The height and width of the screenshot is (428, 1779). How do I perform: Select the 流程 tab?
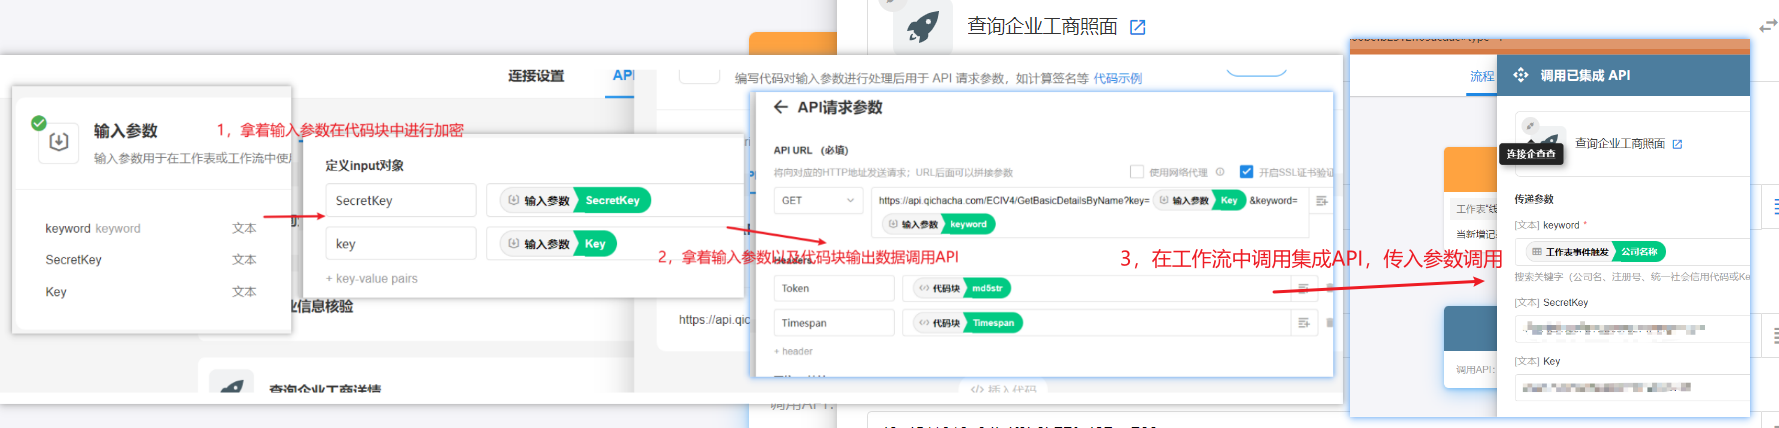[x=1481, y=76]
